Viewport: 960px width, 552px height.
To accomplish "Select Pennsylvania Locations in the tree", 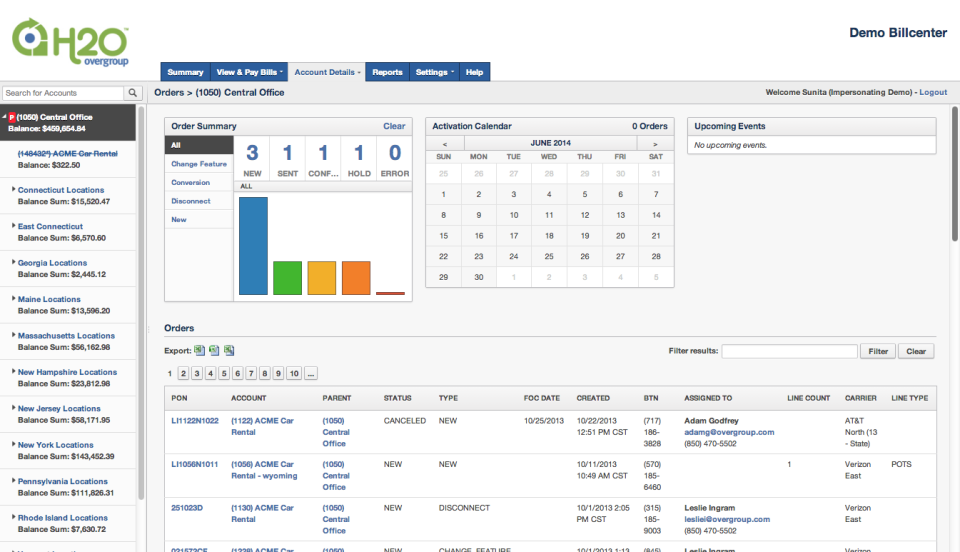I will (x=62, y=482).
